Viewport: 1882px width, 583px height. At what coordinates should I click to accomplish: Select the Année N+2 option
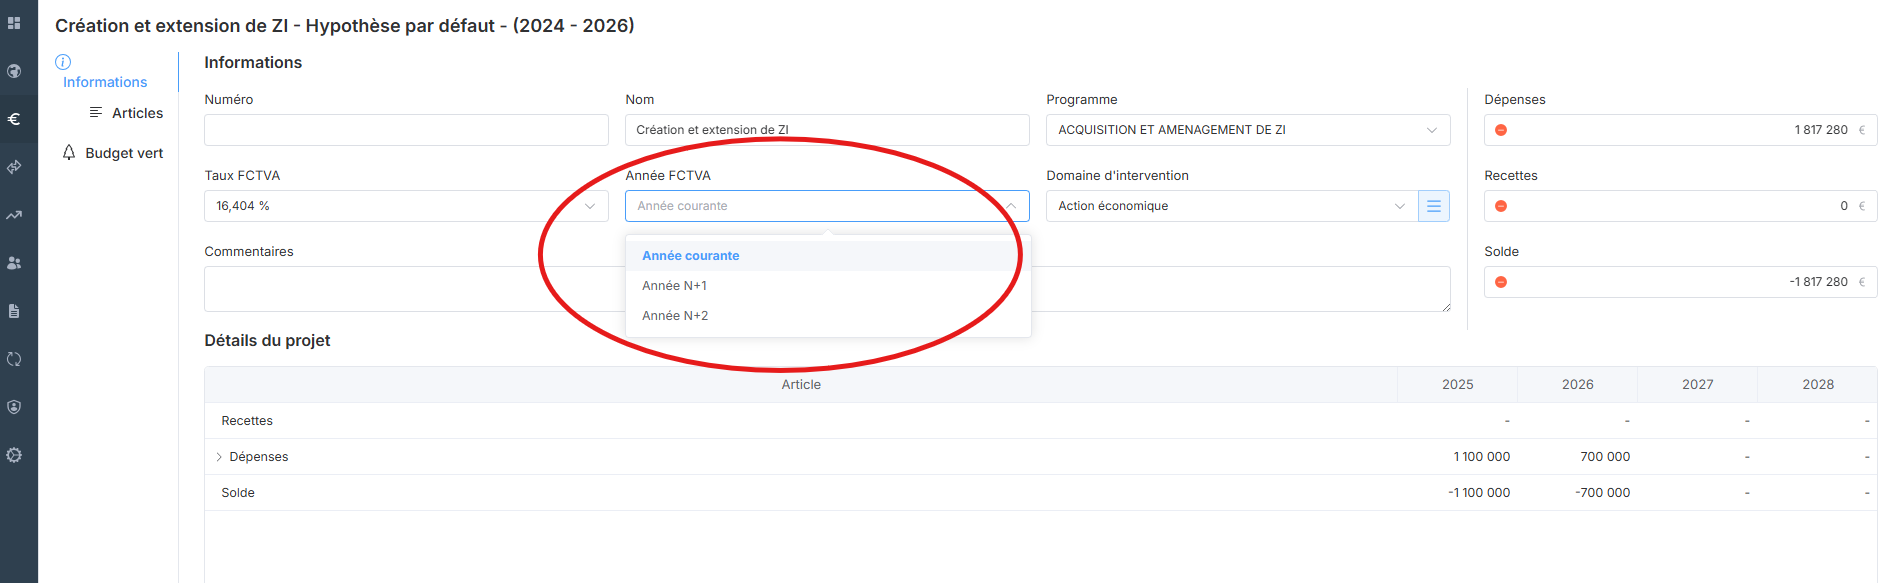(x=675, y=316)
